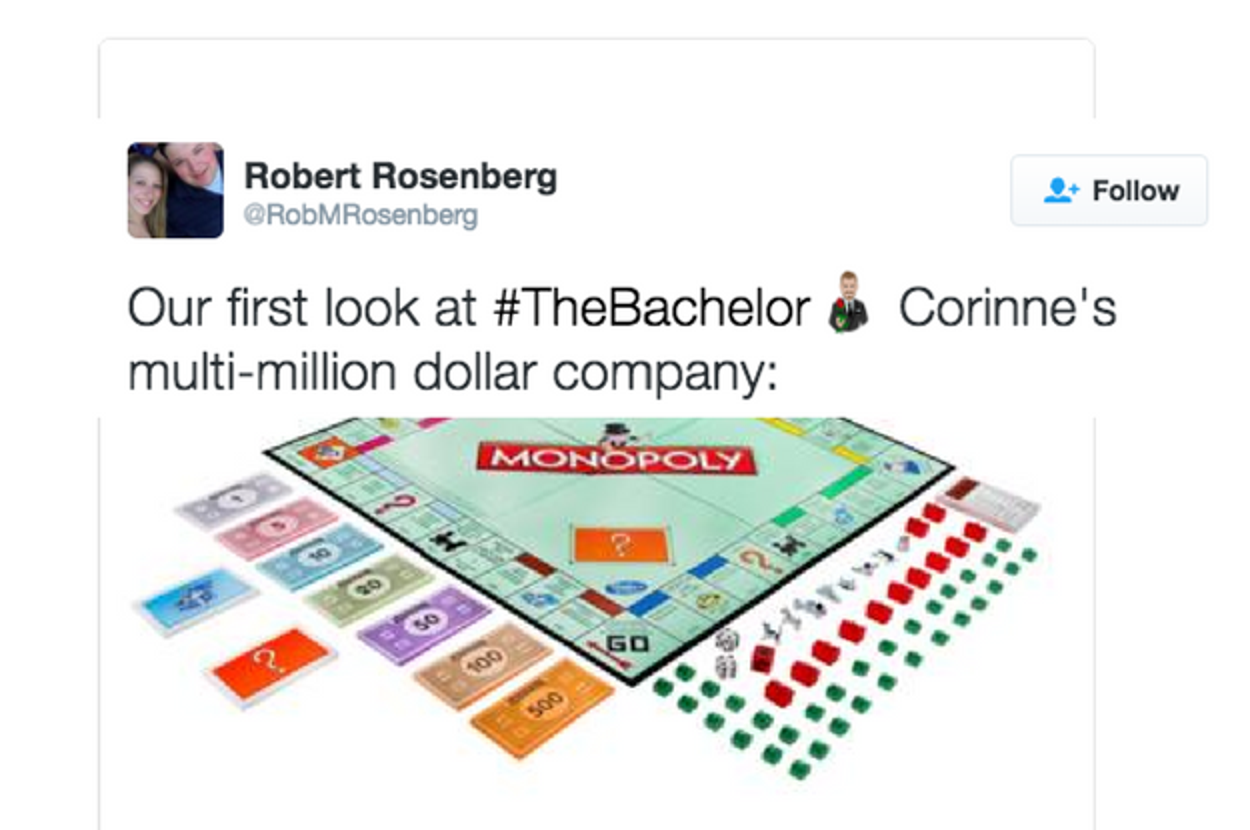Image resolution: width=1250 pixels, height=830 pixels.
Task: Click the suited man emoji in tweet
Action: click(849, 301)
